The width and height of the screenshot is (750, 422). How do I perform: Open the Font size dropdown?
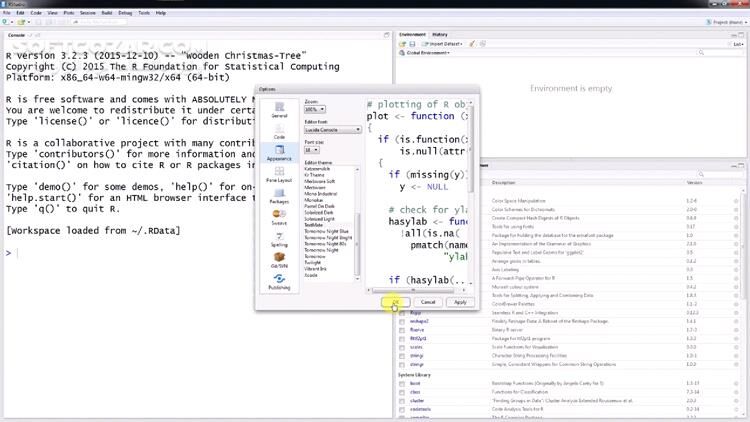click(x=312, y=150)
